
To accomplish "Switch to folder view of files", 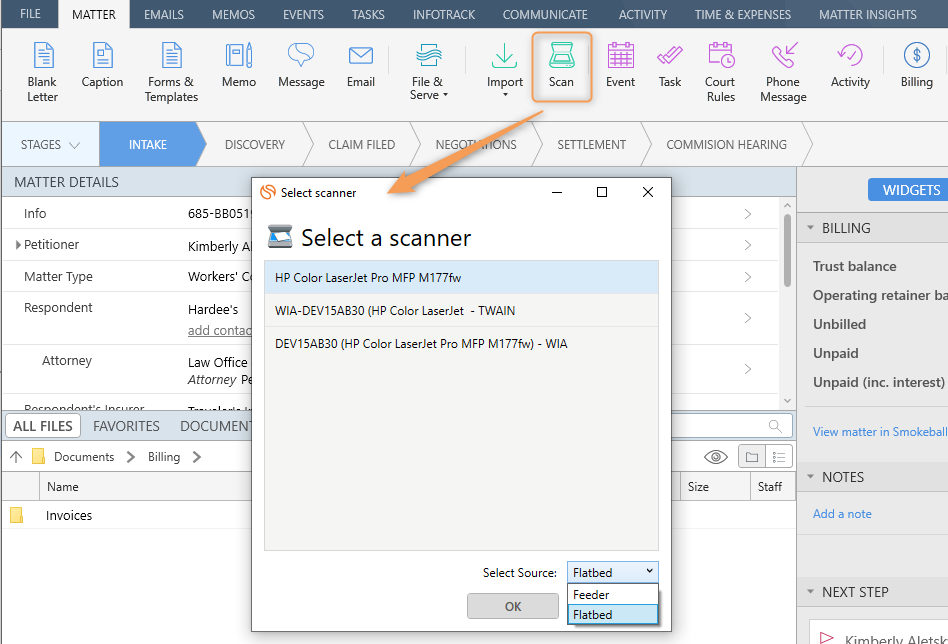I will (751, 457).
